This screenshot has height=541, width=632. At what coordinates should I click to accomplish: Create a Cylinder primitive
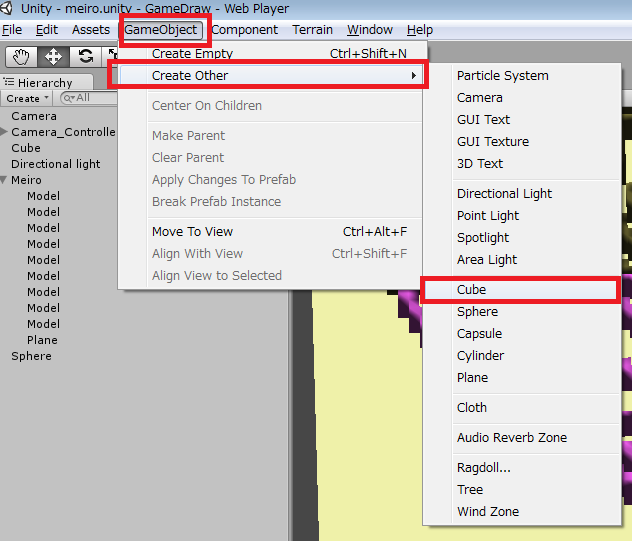[521, 356]
